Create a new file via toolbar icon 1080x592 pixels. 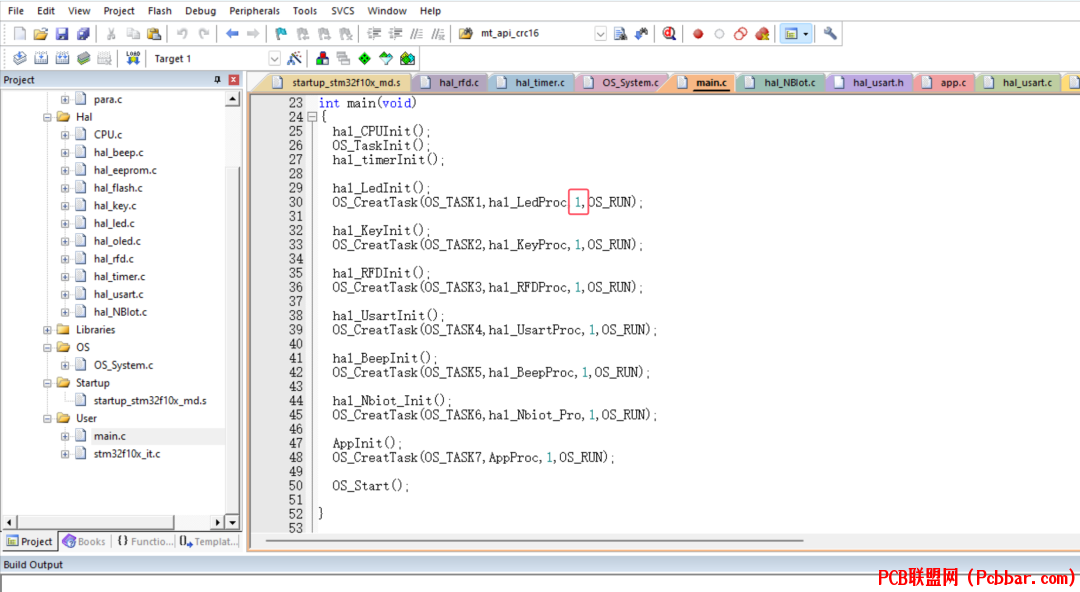(20, 34)
